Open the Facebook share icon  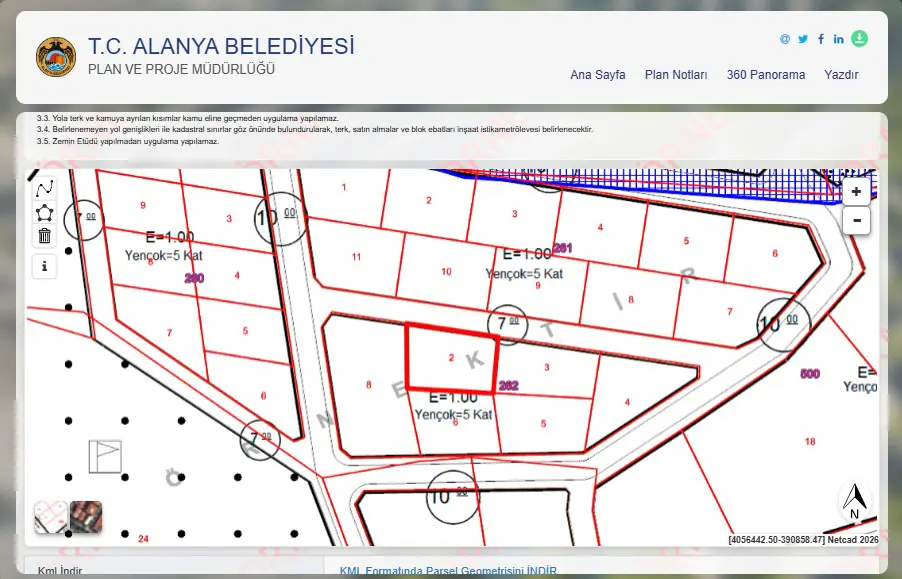(x=821, y=39)
